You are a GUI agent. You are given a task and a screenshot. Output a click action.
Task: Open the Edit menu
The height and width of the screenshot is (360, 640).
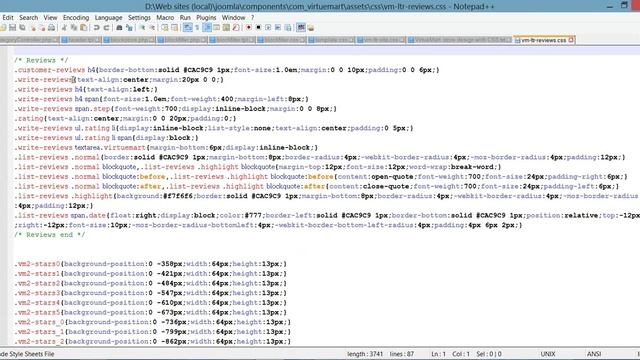click(x=8, y=18)
